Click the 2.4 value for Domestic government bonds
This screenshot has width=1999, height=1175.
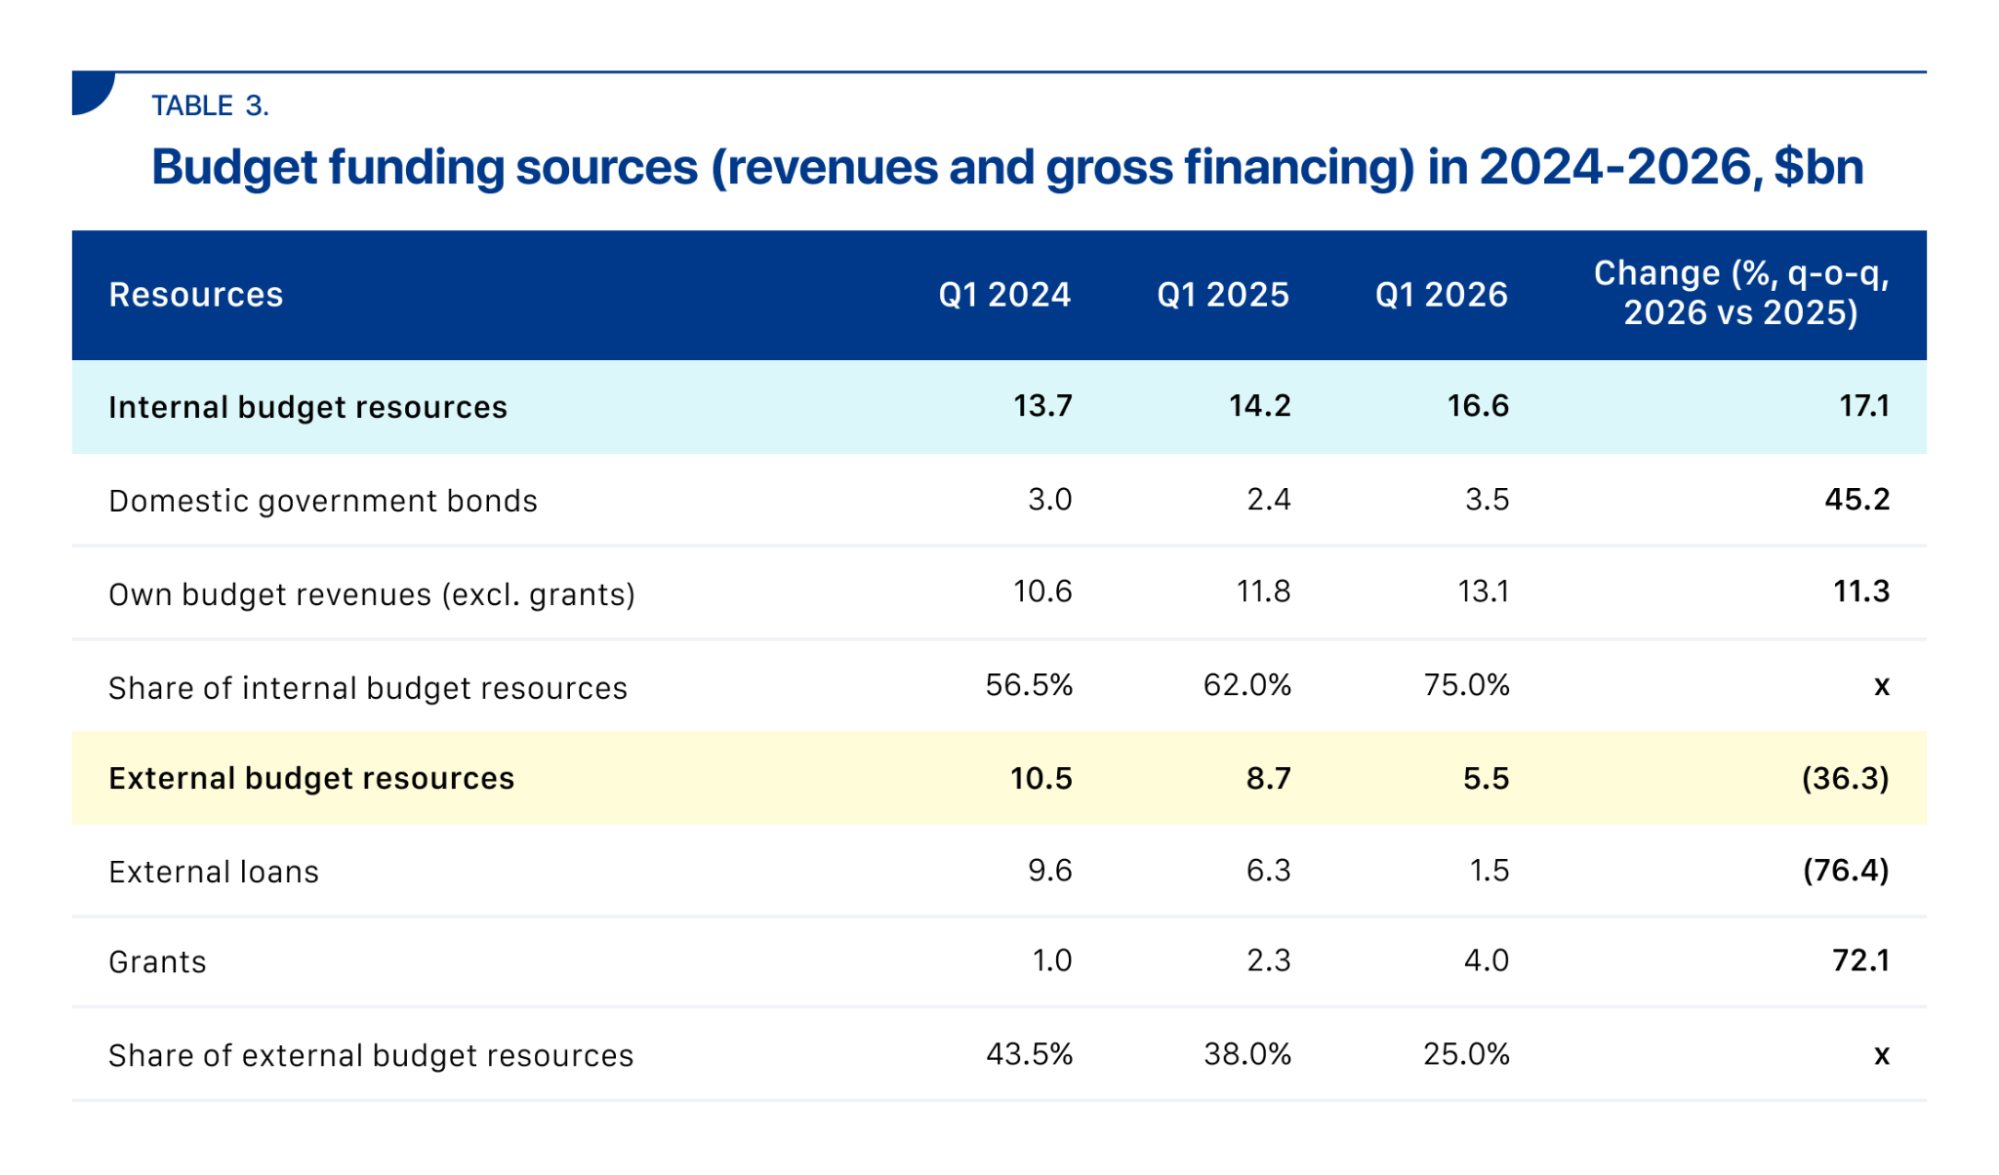1269,500
